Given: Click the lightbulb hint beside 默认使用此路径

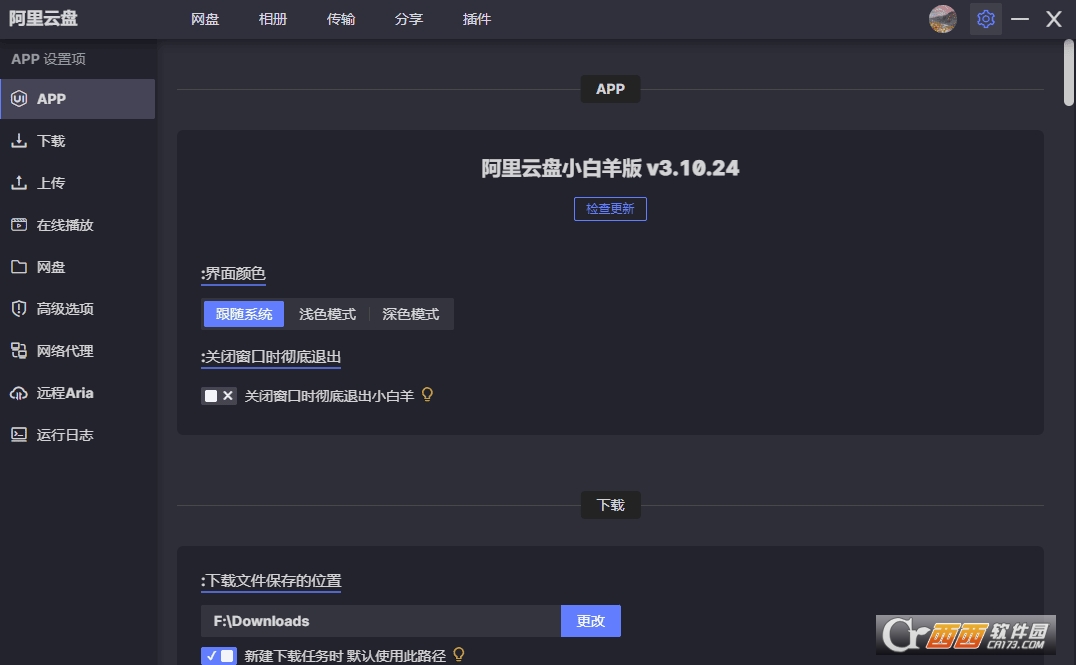Looking at the screenshot, I should (459, 655).
